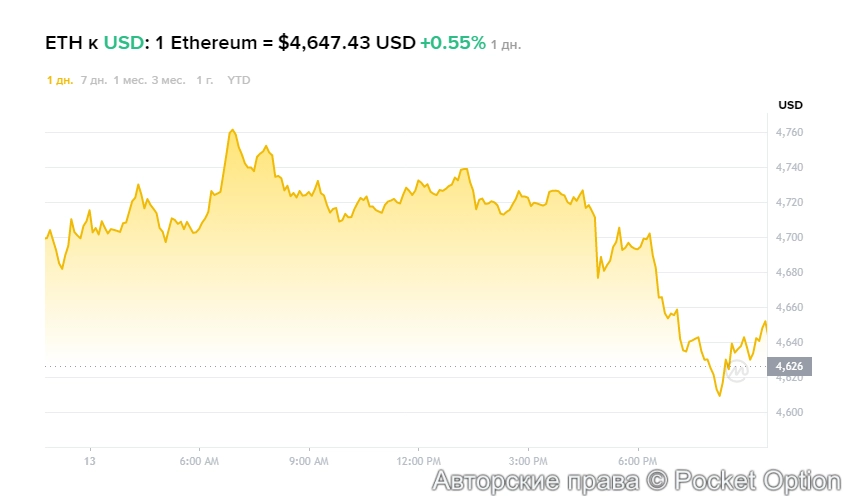
Task: Click the +0.55% price change indicator
Action: 452,43
